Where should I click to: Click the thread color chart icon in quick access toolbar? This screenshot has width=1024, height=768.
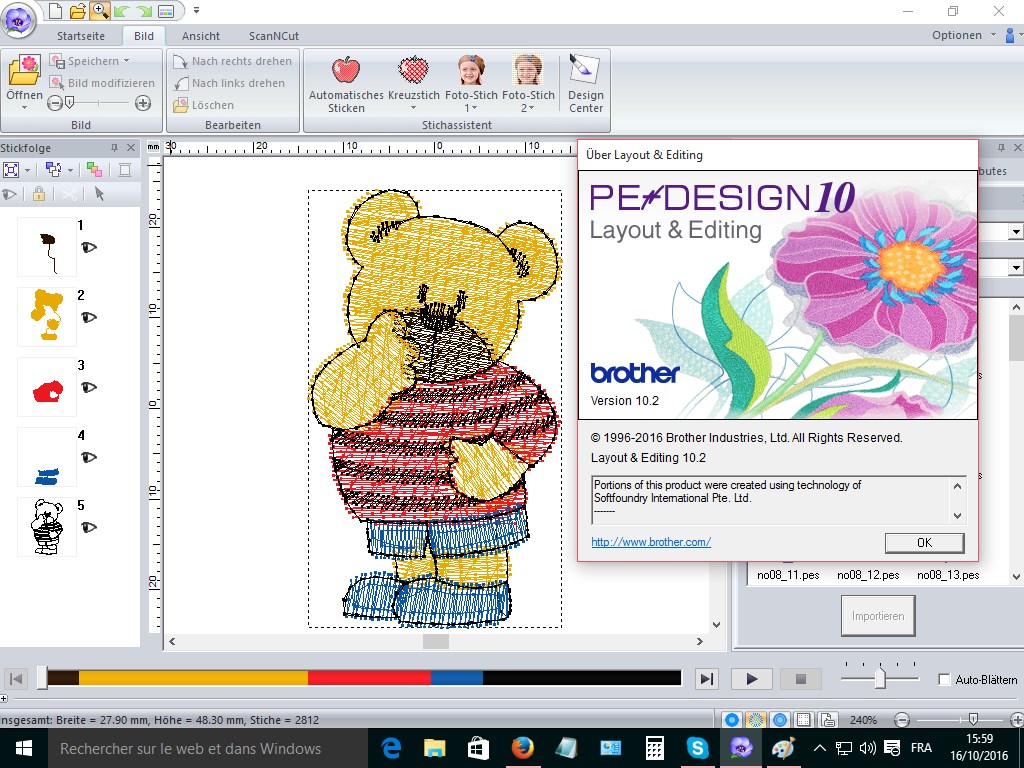coord(166,10)
